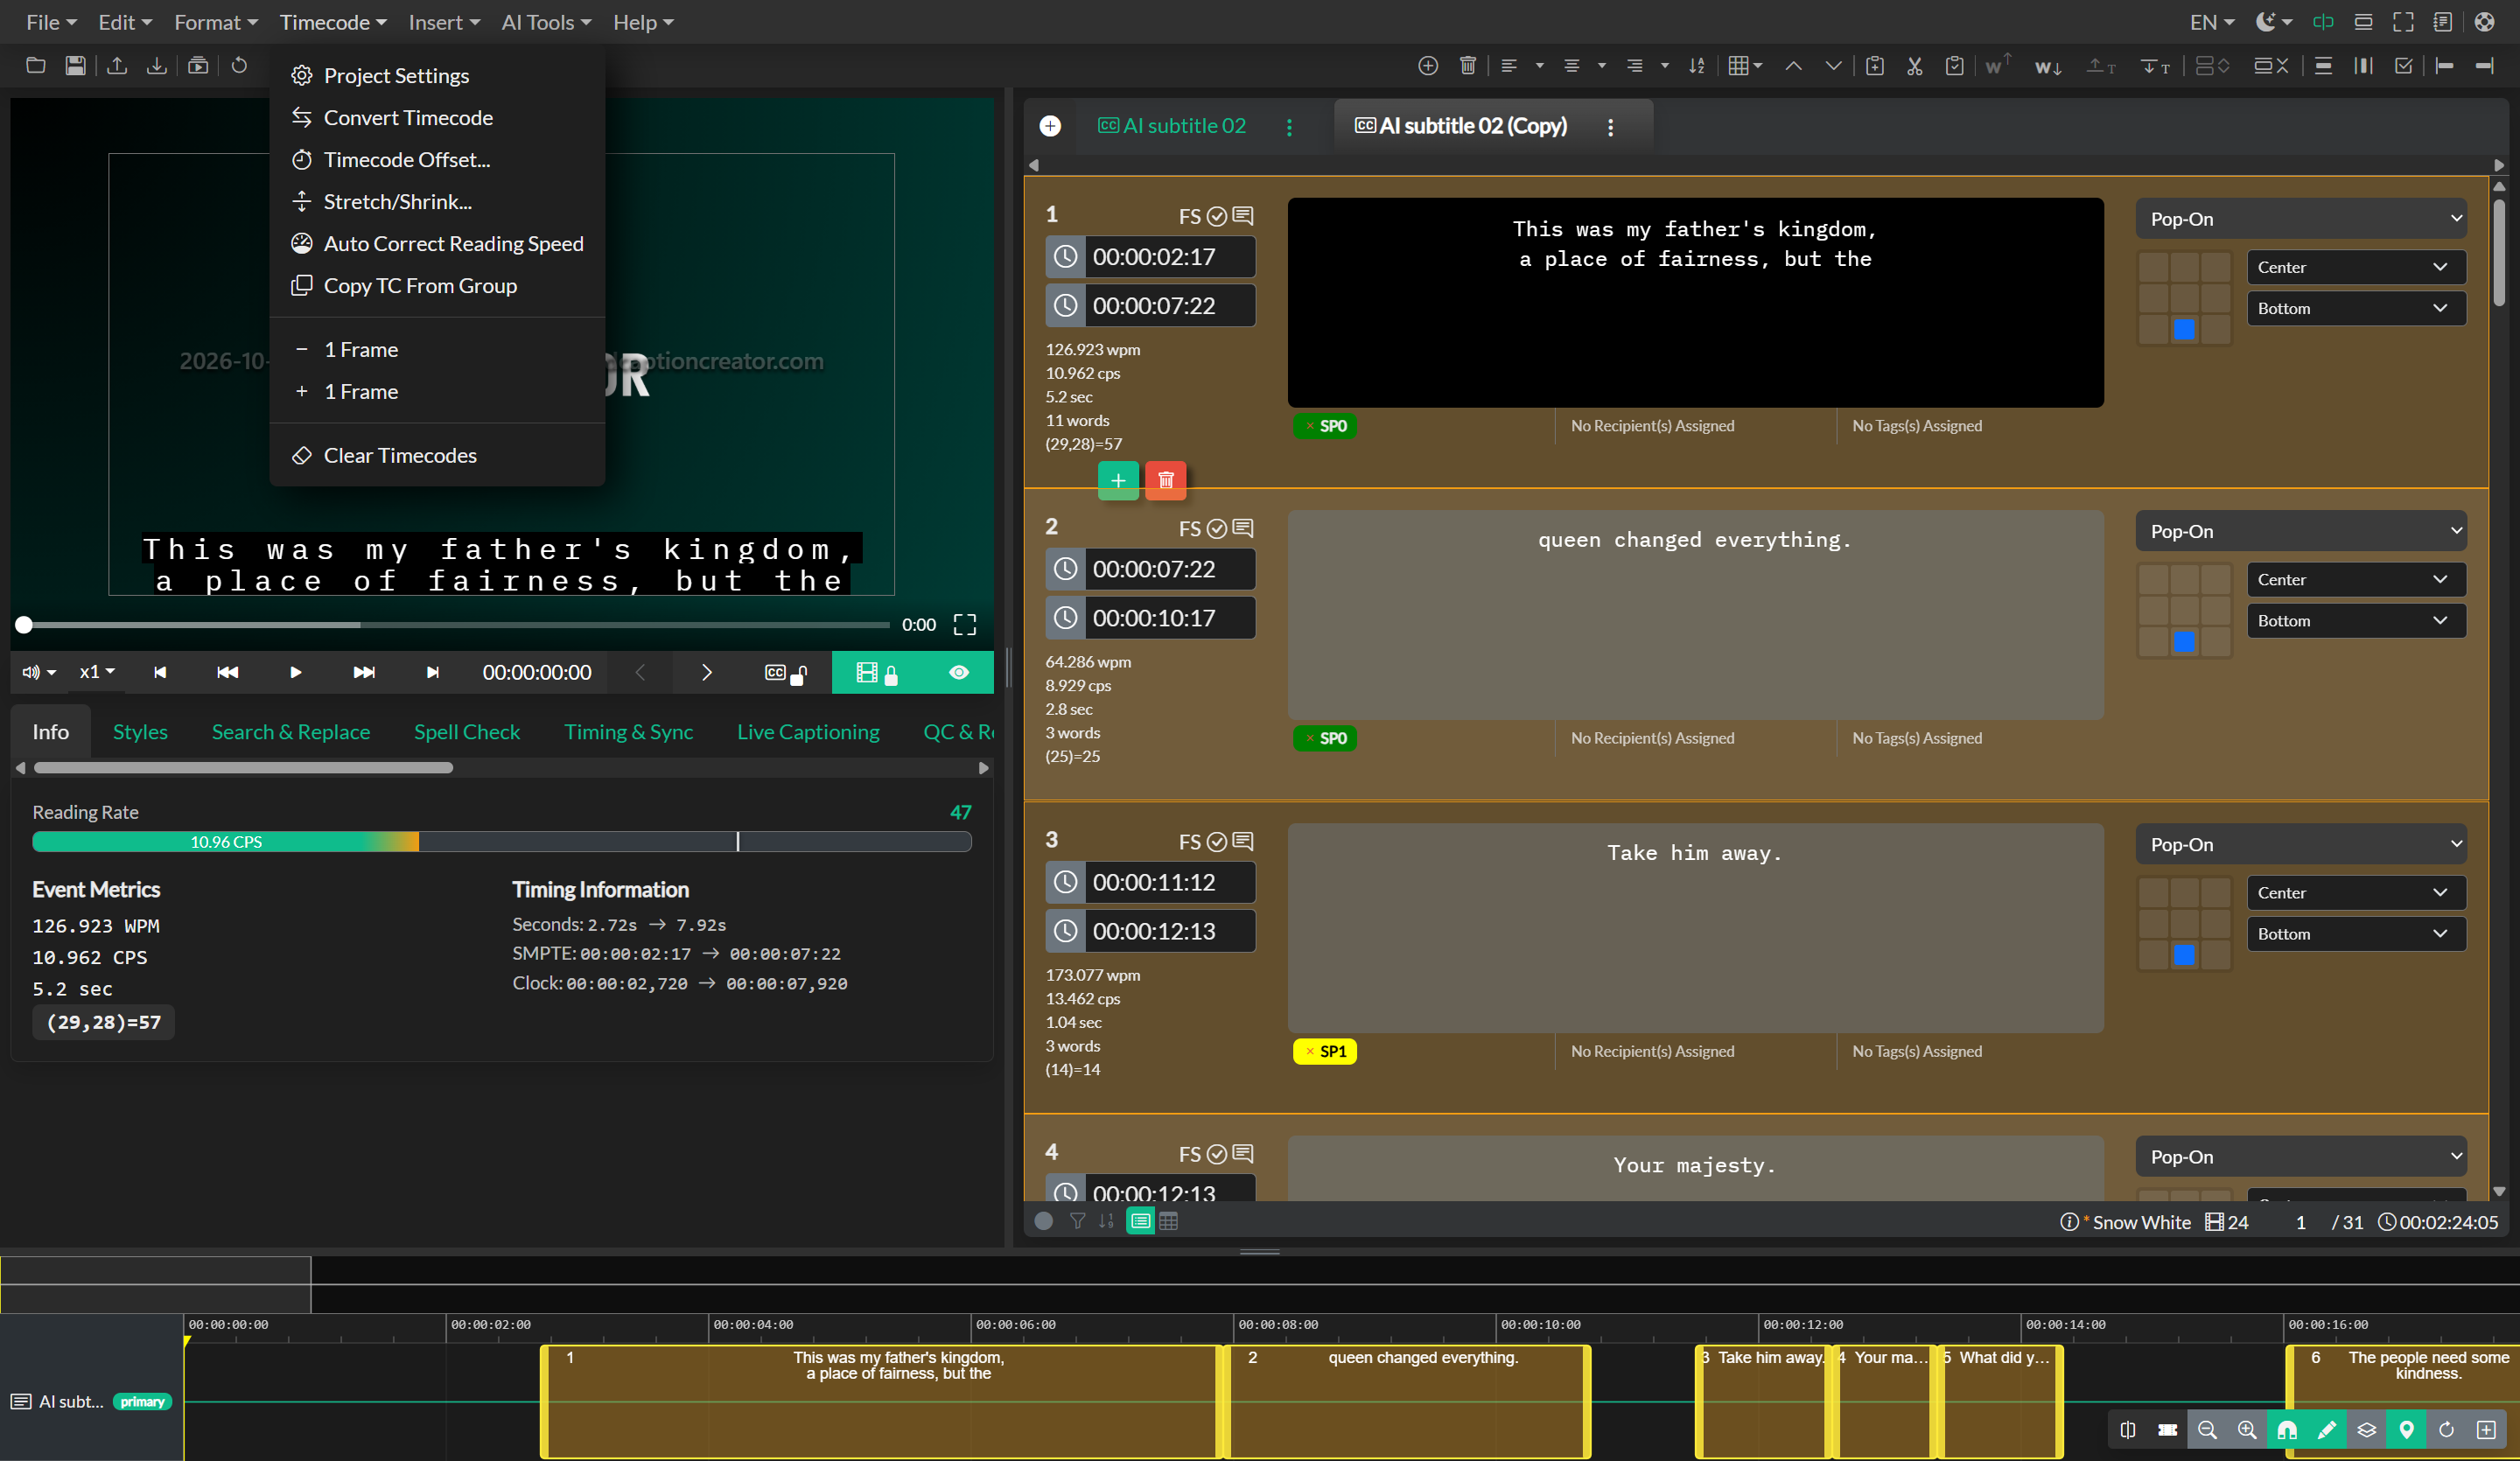Open the x1 playback speed dropdown
This screenshot has width=2520, height=1461.
tap(97, 673)
